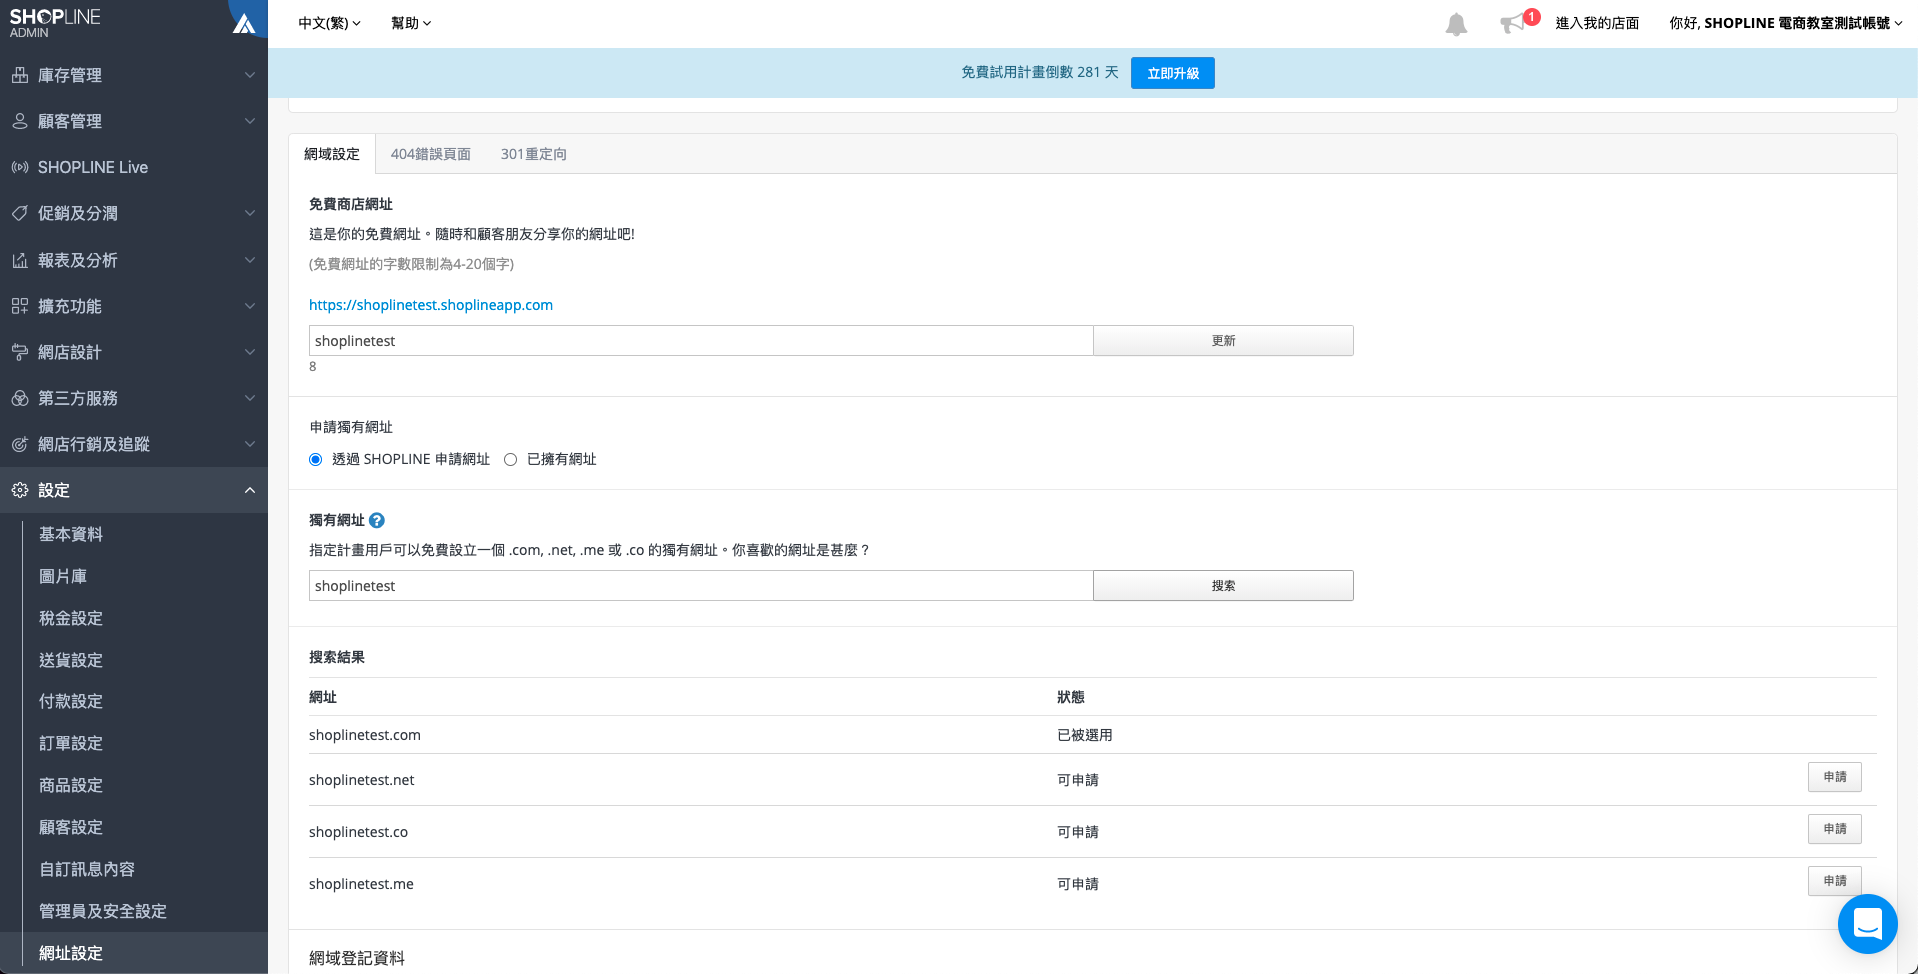The image size is (1918, 974).
Task: Click the free shop URL input field
Action: (x=701, y=341)
